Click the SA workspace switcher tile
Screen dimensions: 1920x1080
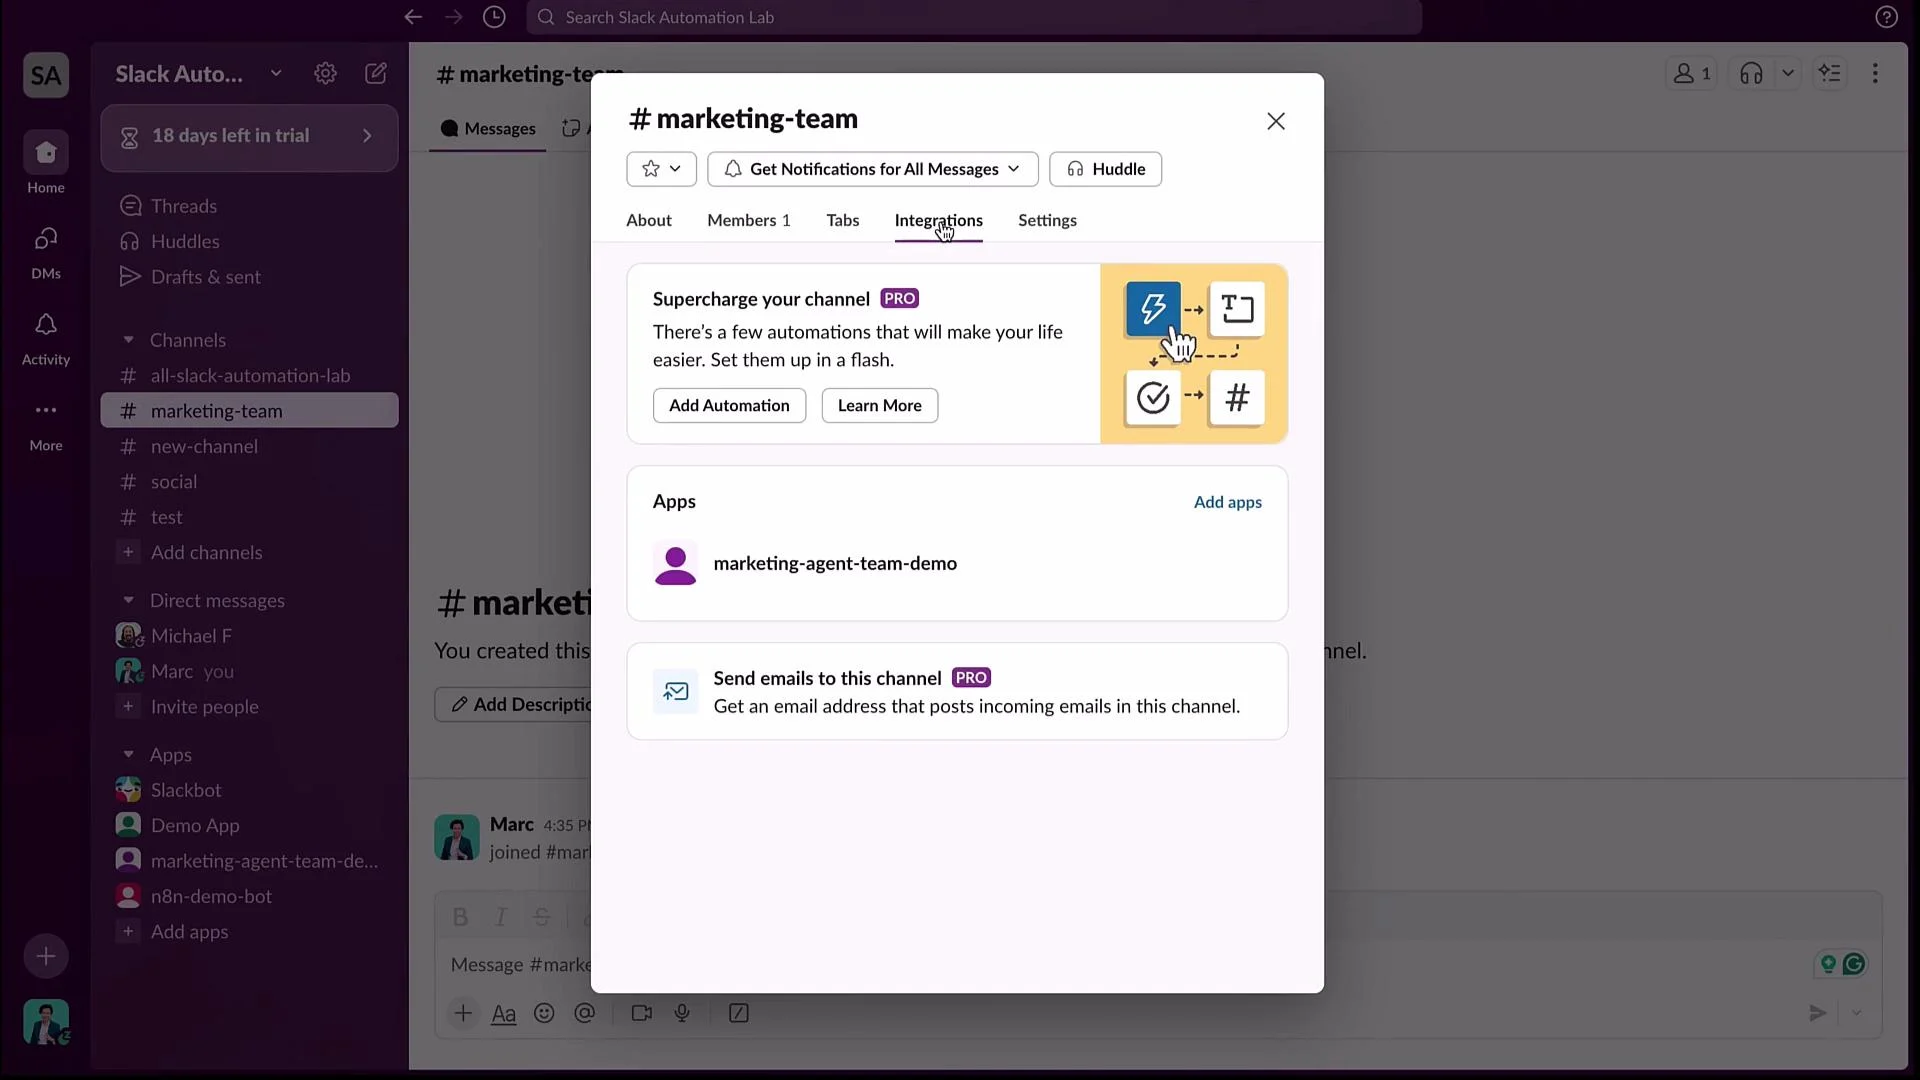46,75
